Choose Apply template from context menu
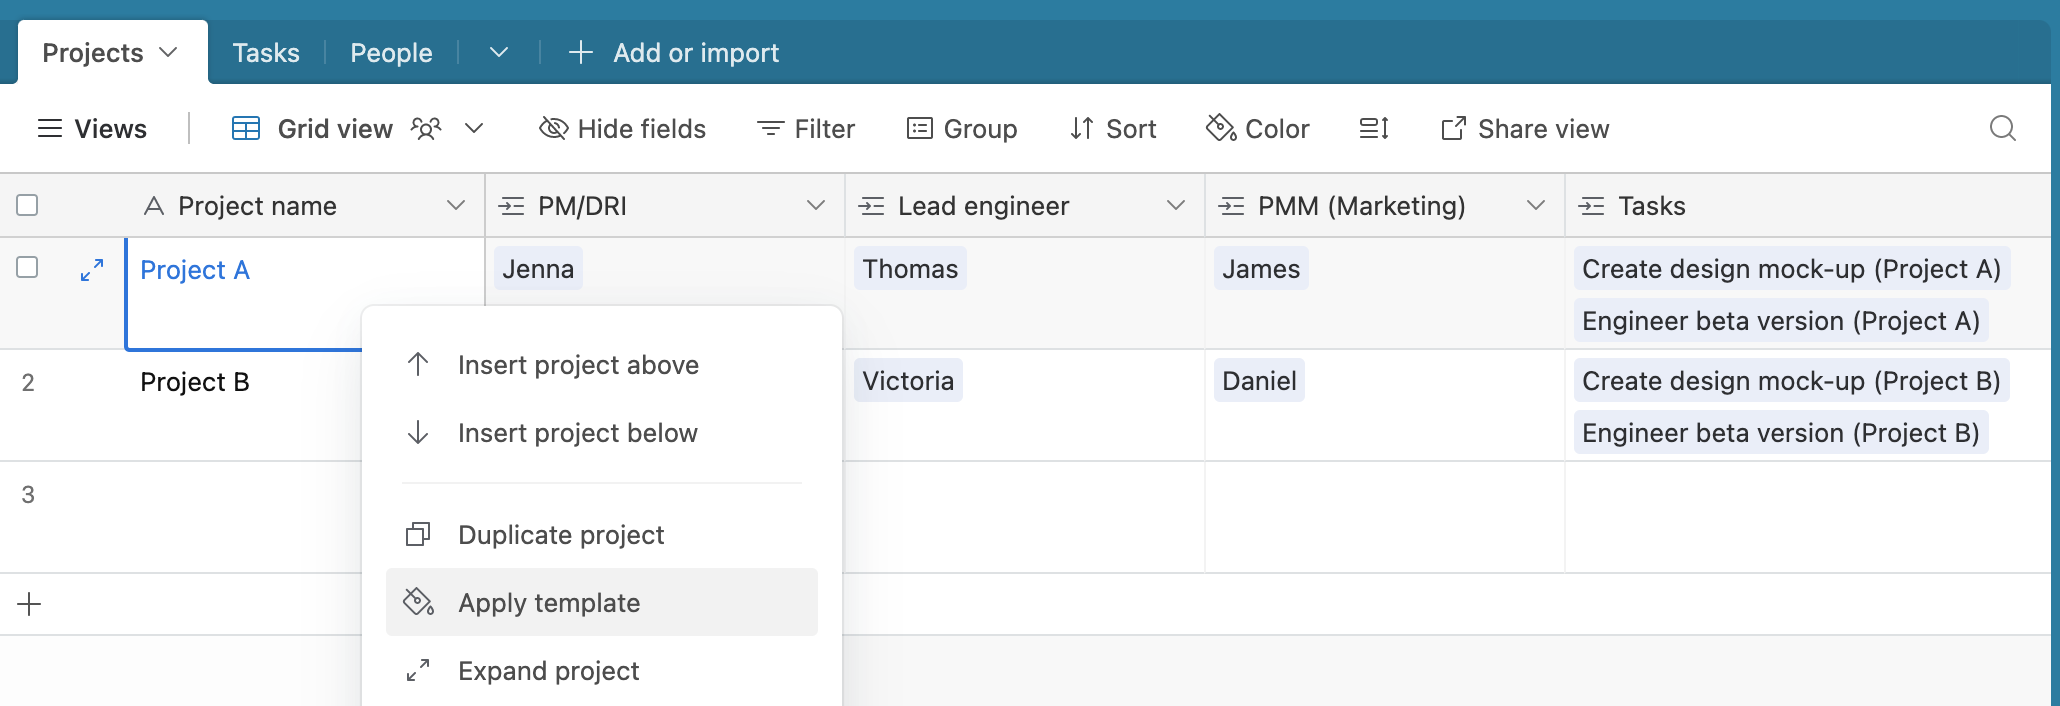The image size is (2060, 706). point(602,602)
